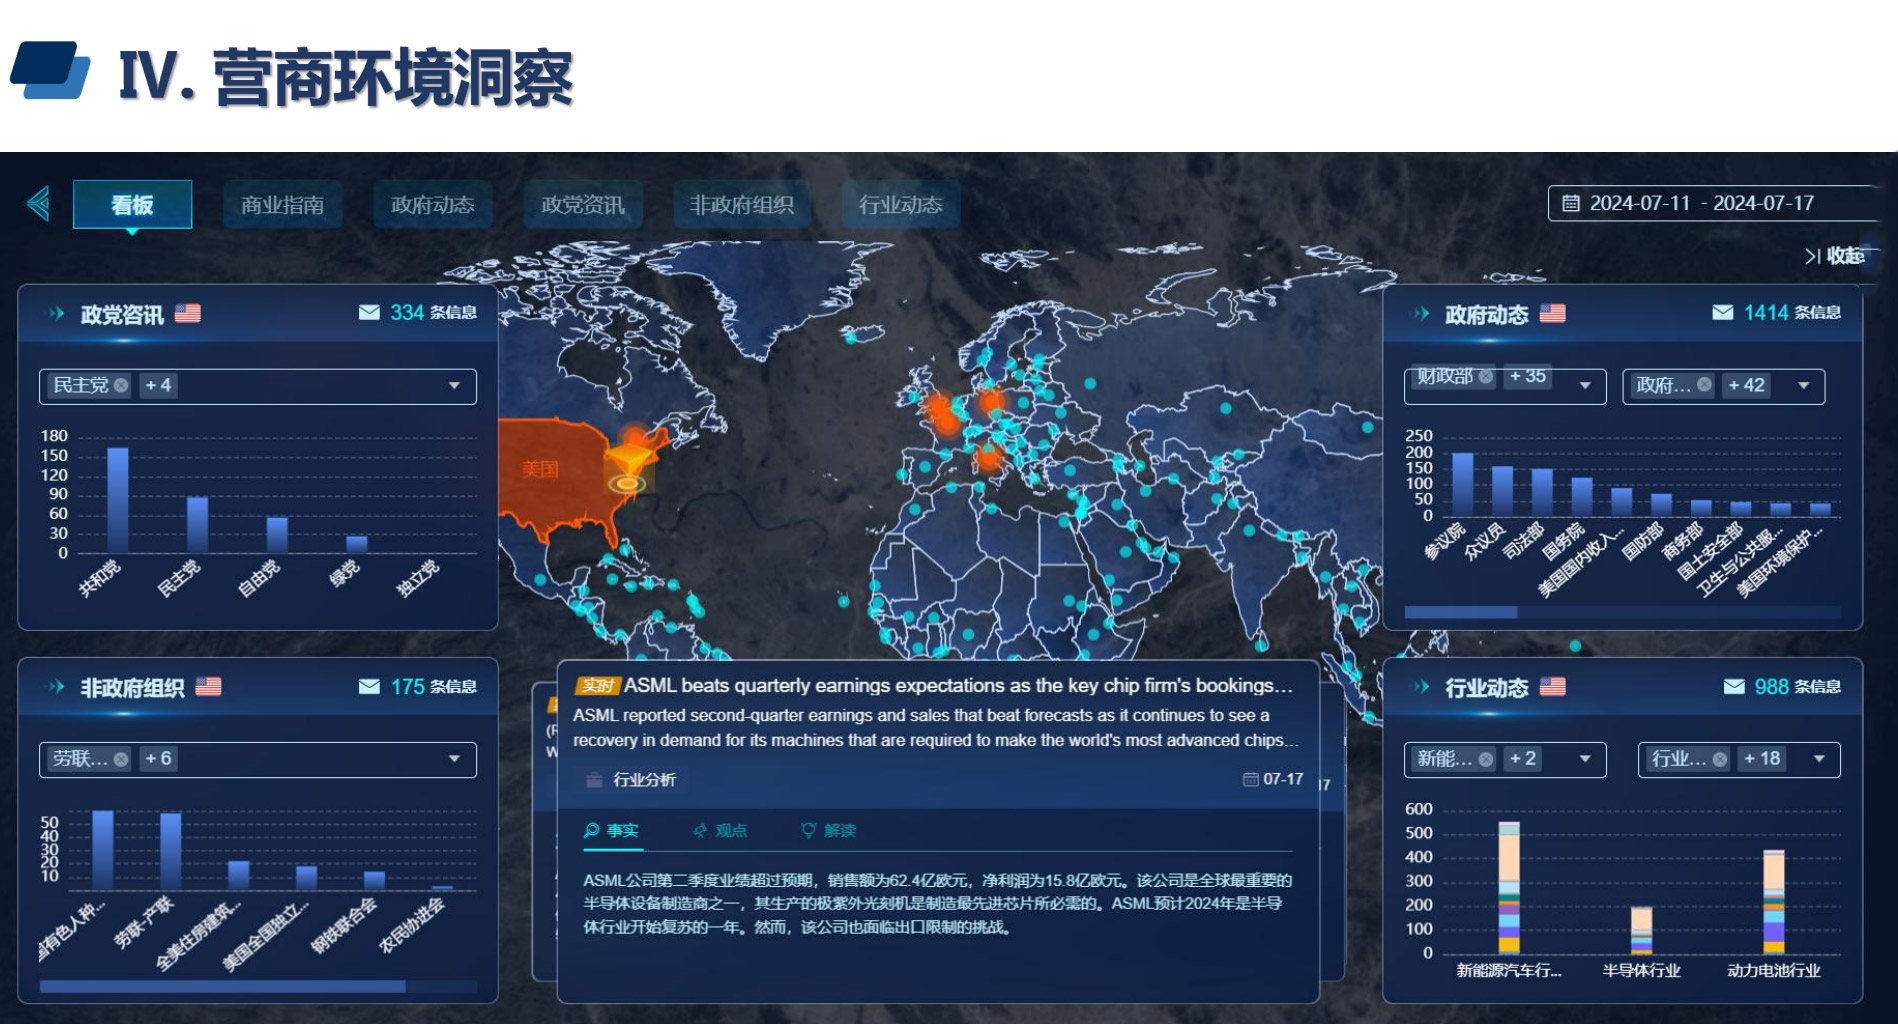Viewport: 1898px width, 1024px height.
Task: Remove the 民主党 filter tag
Action: coord(121,386)
